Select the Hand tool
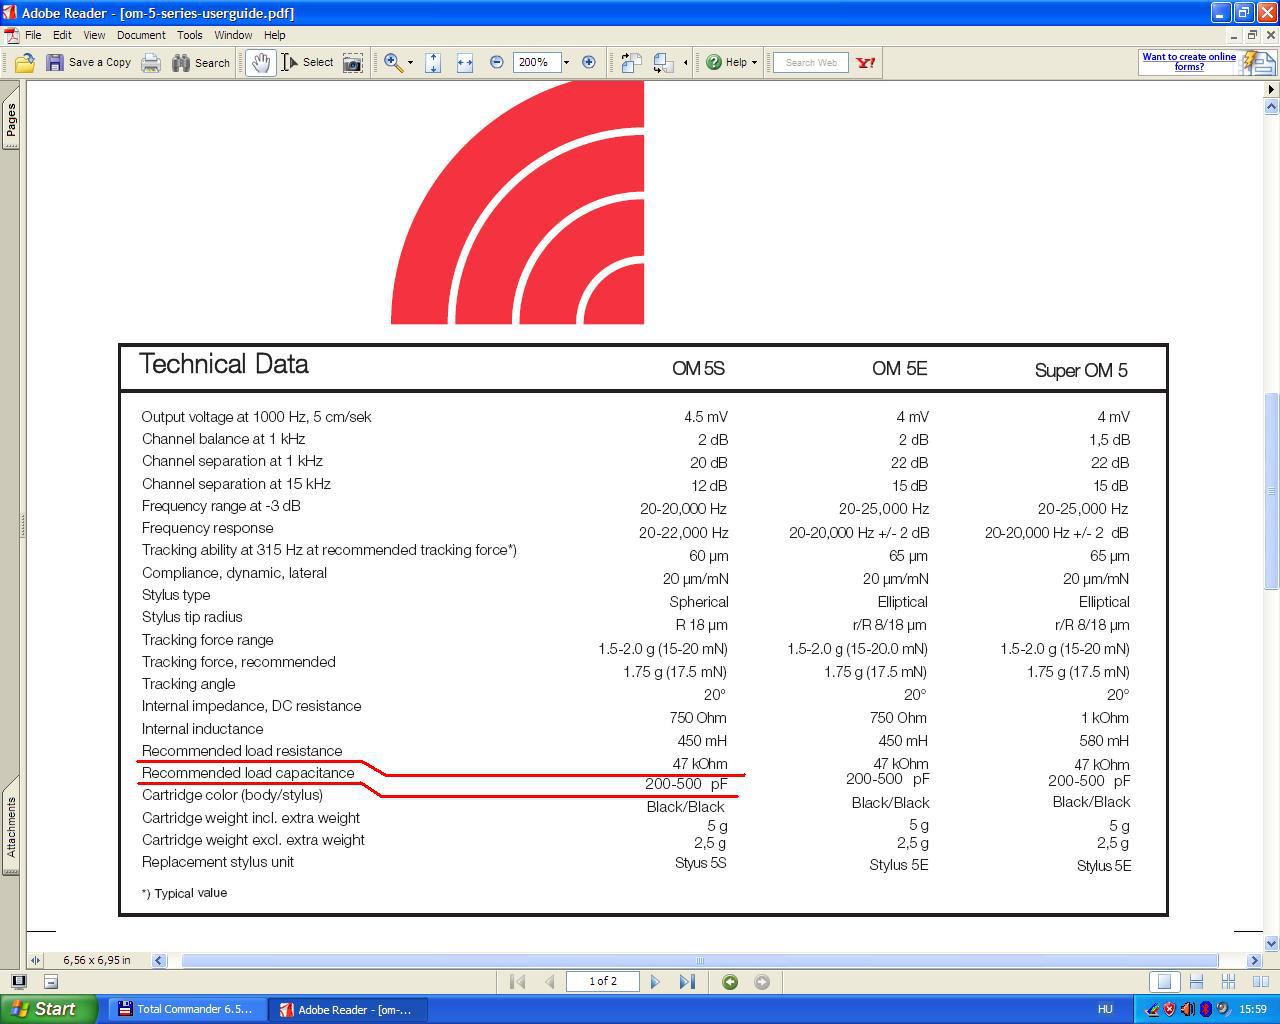This screenshot has height=1024, width=1280. point(261,63)
